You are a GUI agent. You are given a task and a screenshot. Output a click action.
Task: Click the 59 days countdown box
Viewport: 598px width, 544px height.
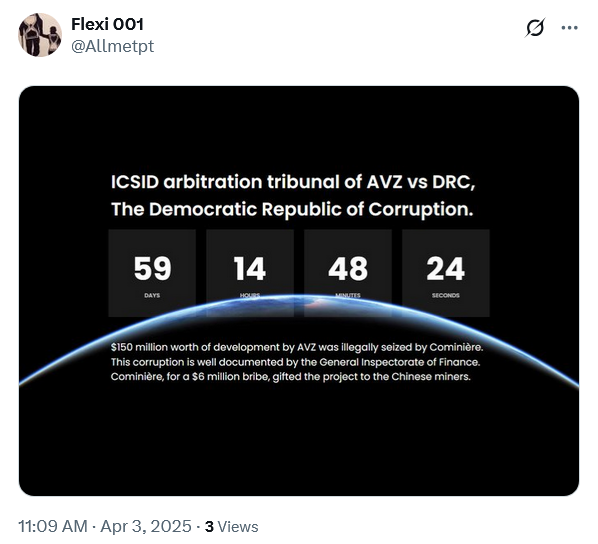(152, 273)
